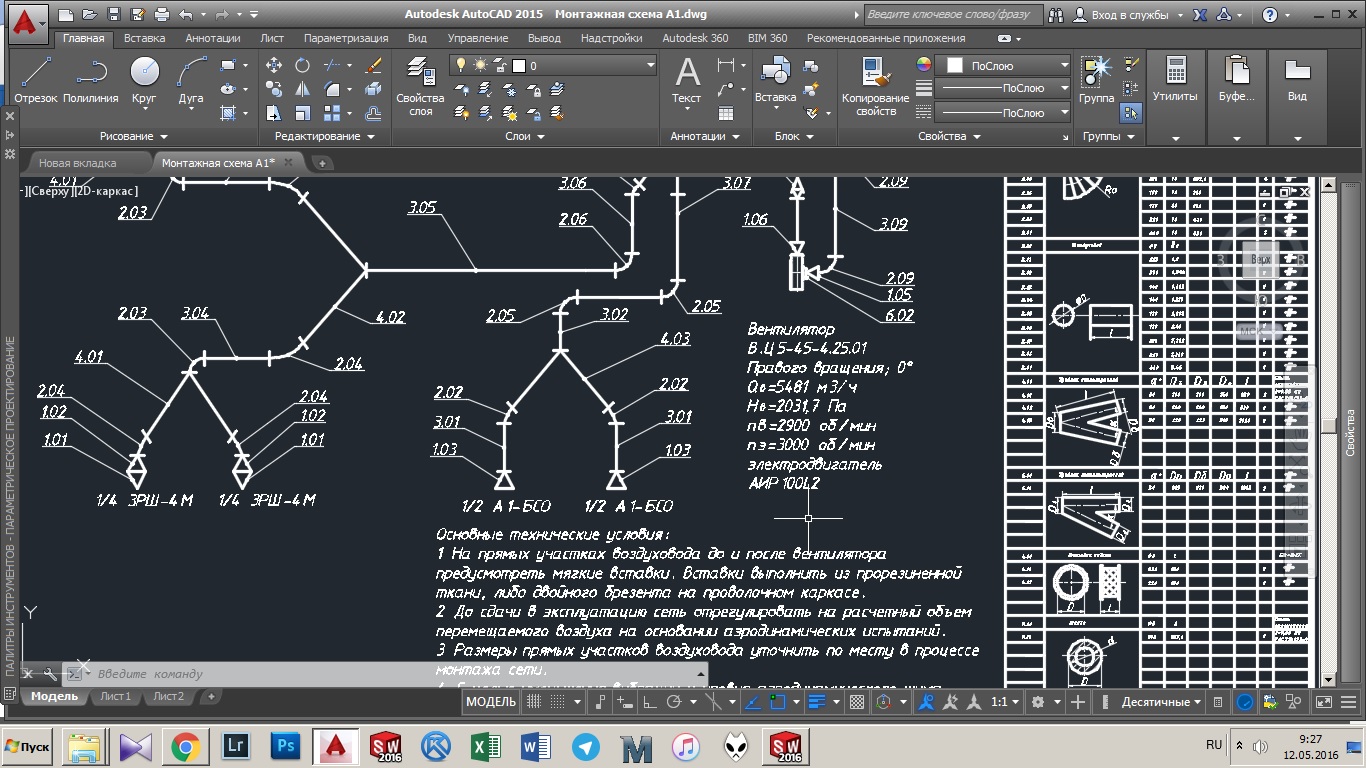The width and height of the screenshot is (1366, 768).
Task: Switch to the Вставка ribbon tab
Action: point(145,38)
